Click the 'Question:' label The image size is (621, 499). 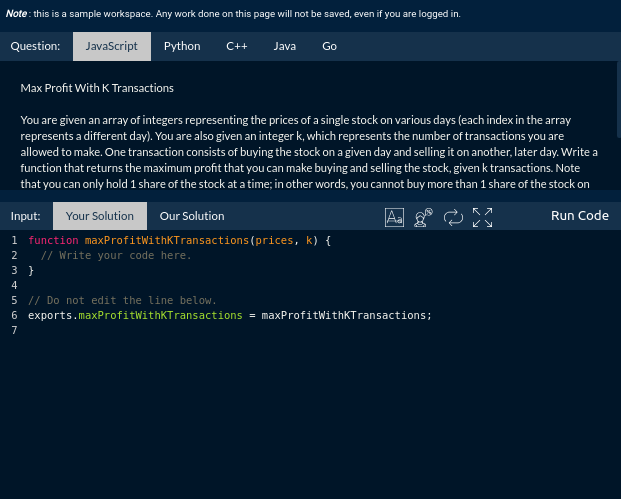pos(35,46)
